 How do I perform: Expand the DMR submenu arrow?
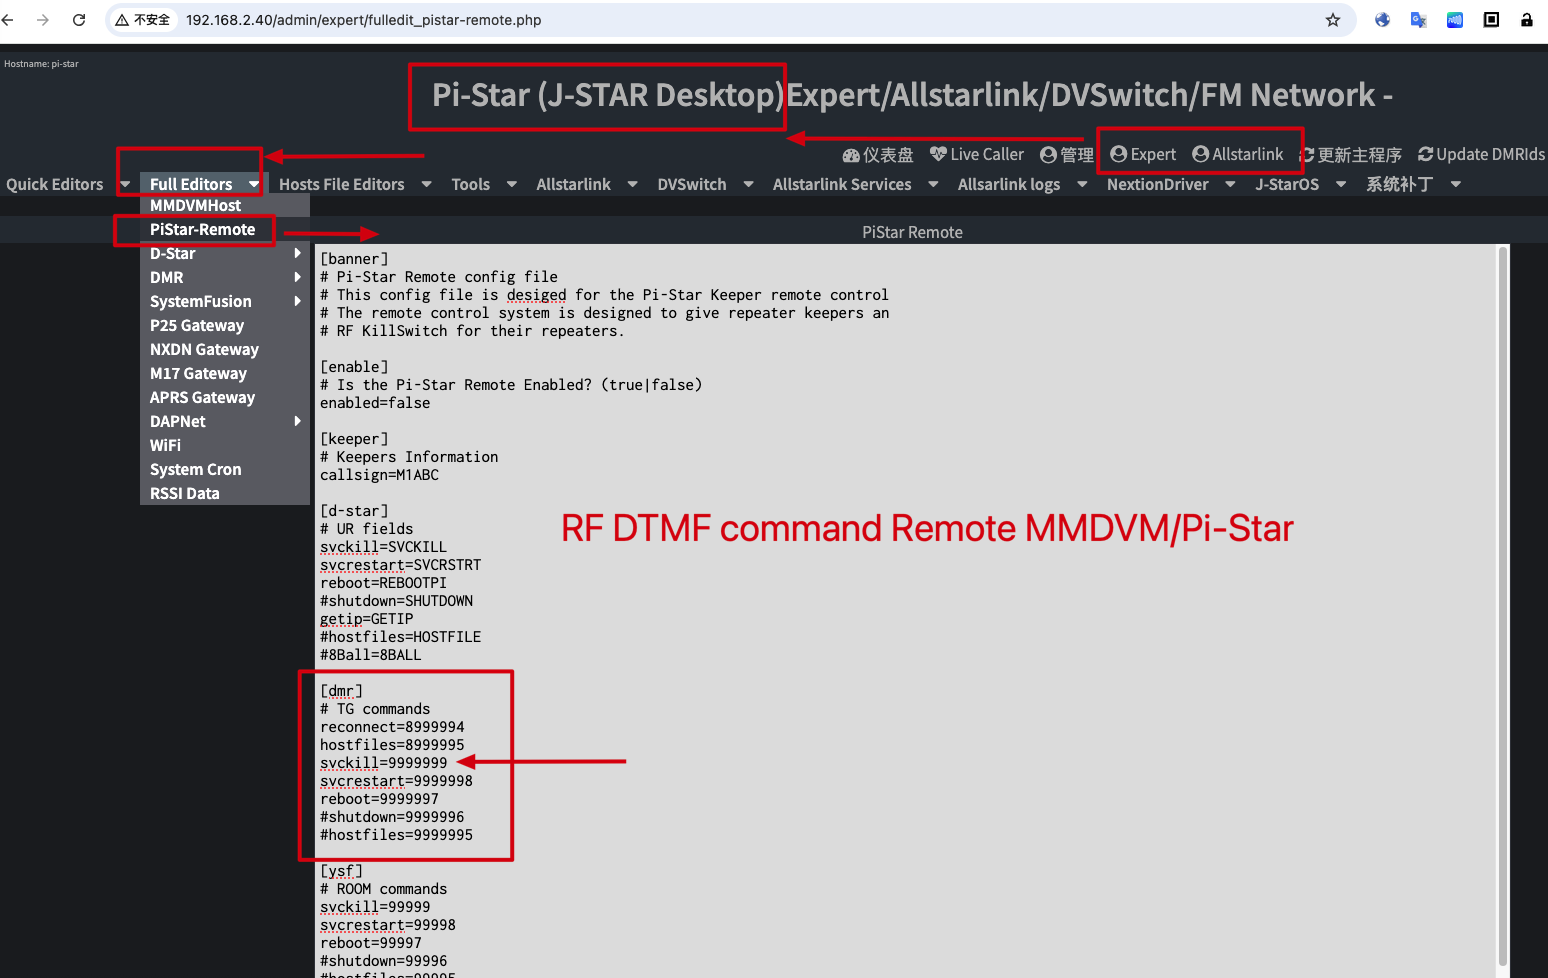298,277
